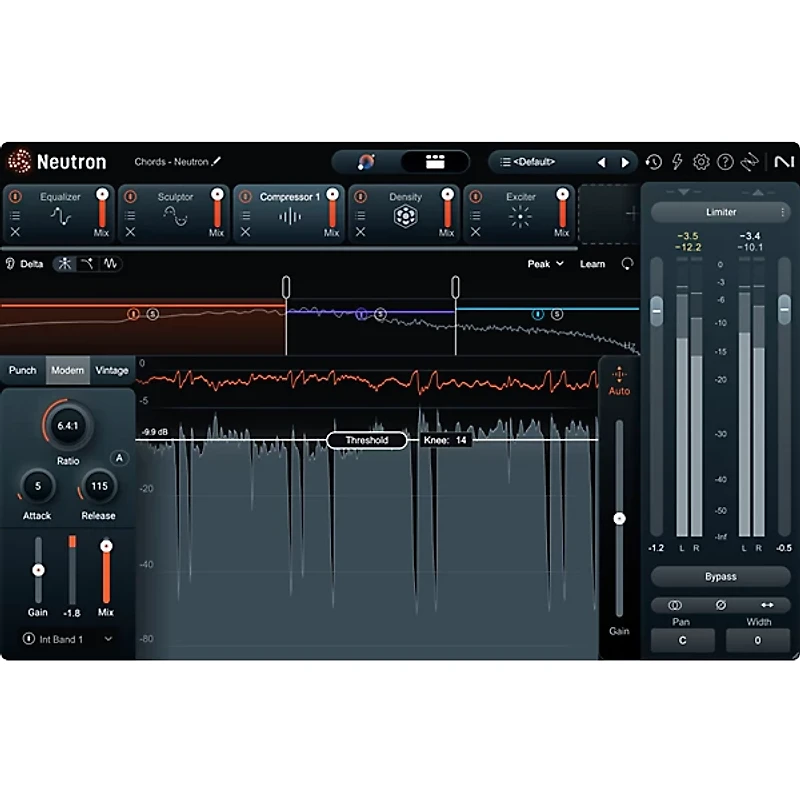Open the Peak detection dropdown
800x800 pixels.
point(543,263)
